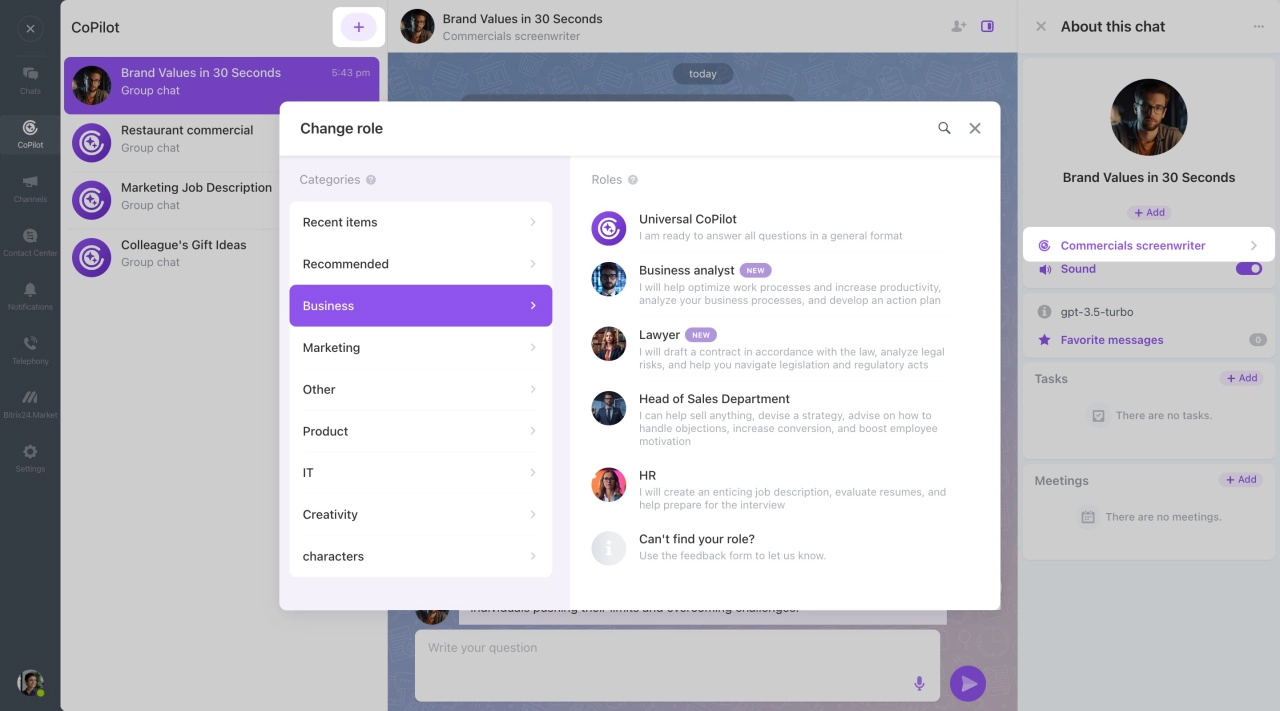Select the IT category
The image size is (1280, 711).
pyautogui.click(x=420, y=473)
